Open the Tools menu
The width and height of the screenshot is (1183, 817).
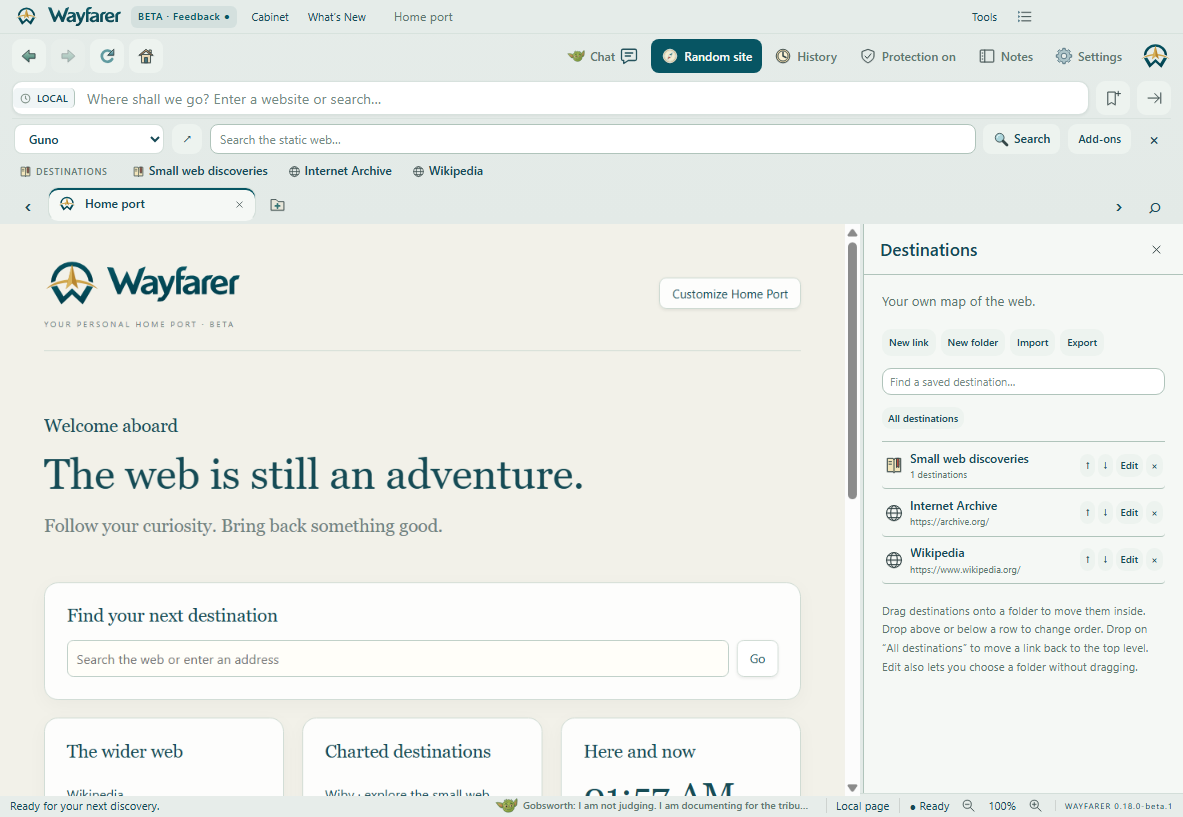point(984,17)
